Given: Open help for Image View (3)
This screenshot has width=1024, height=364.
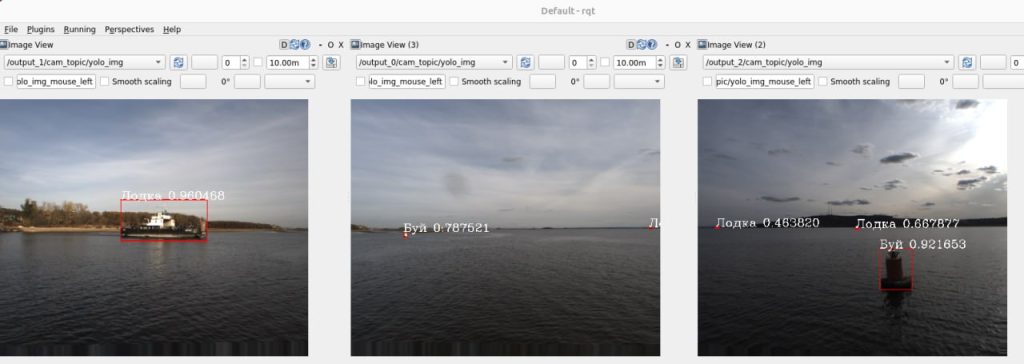Looking at the screenshot, I should [x=652, y=44].
